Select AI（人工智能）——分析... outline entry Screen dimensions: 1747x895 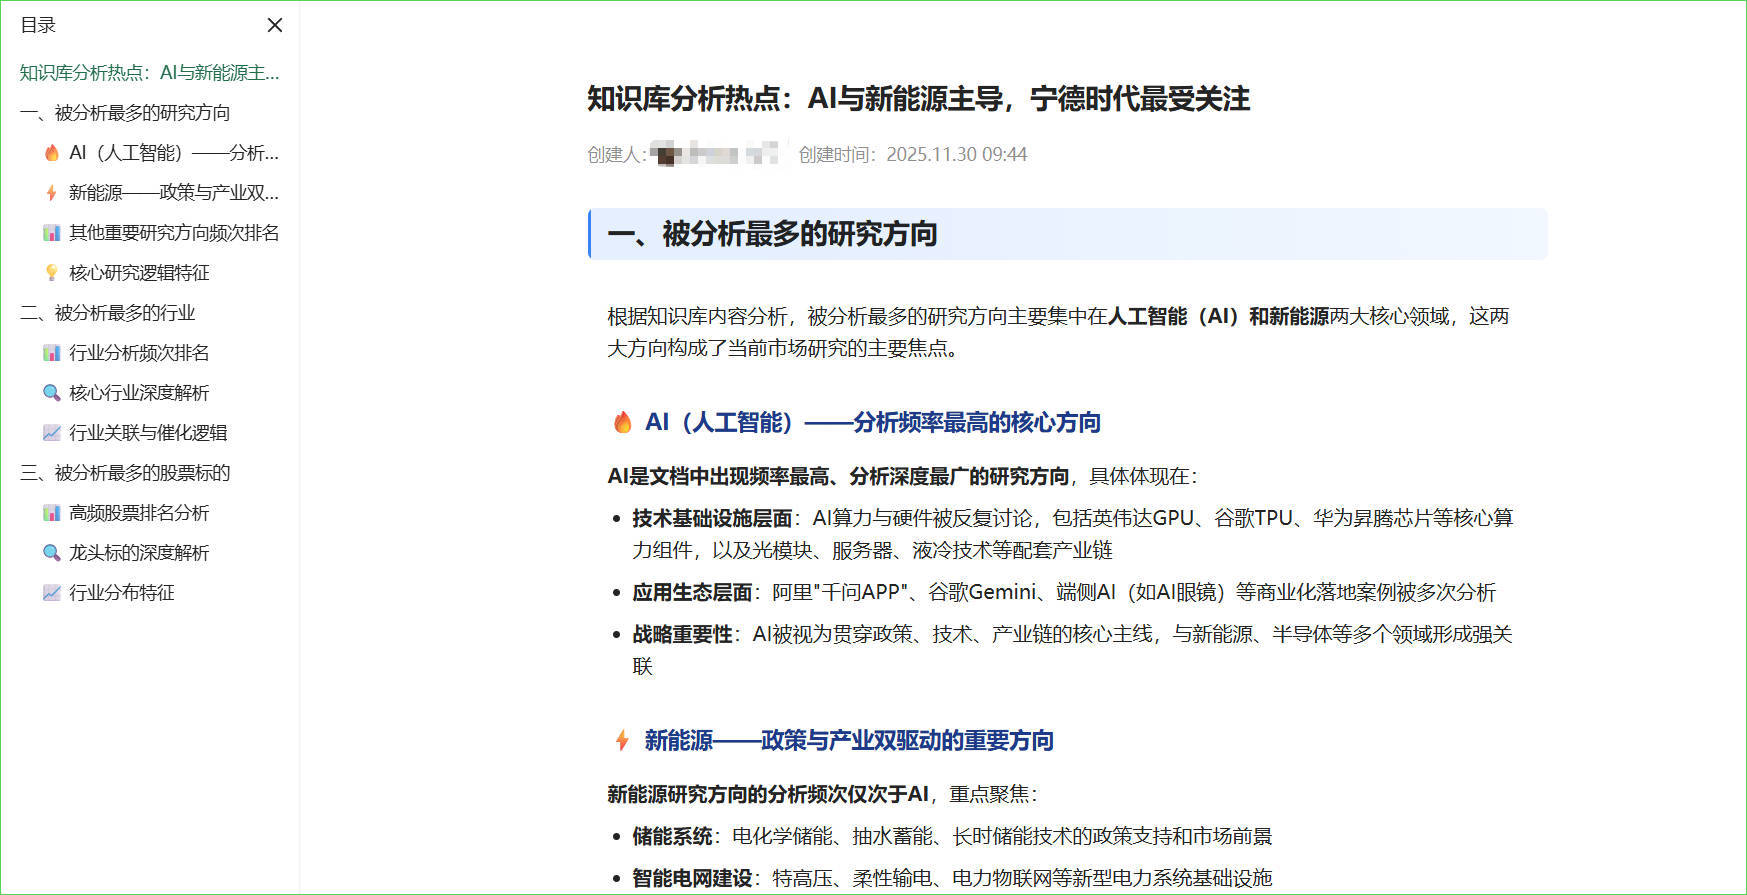(174, 153)
